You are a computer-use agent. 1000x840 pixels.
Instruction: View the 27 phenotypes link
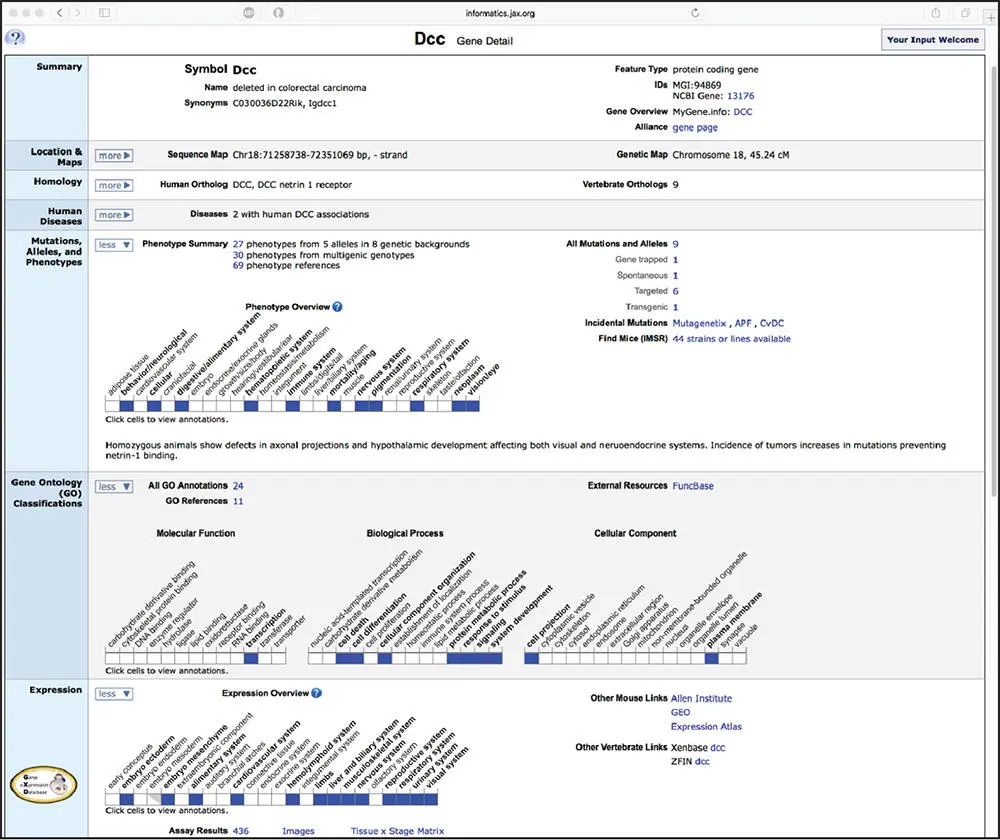click(x=238, y=244)
